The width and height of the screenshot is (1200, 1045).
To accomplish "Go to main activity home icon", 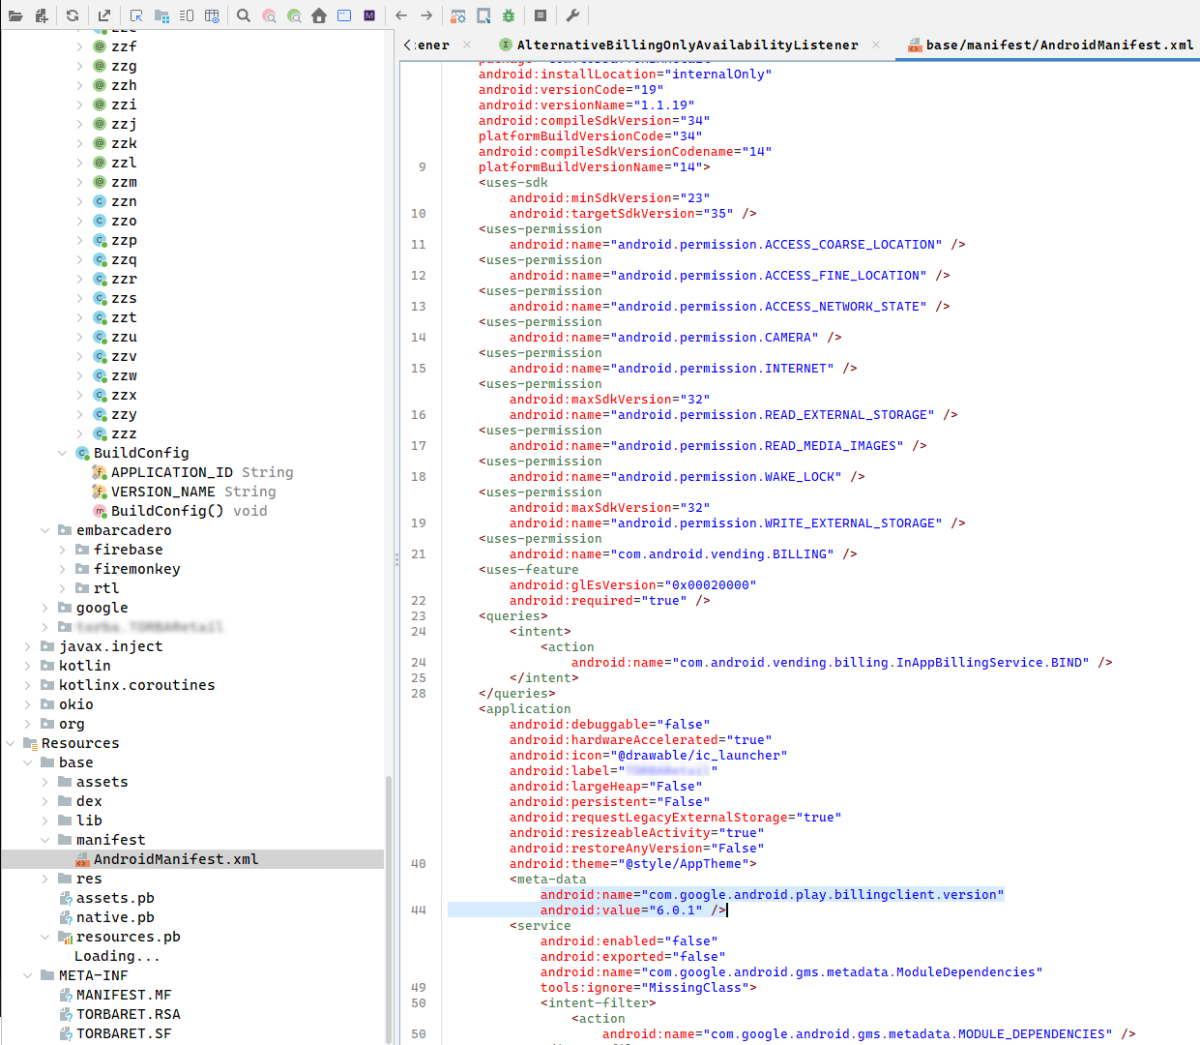I will coord(319,16).
